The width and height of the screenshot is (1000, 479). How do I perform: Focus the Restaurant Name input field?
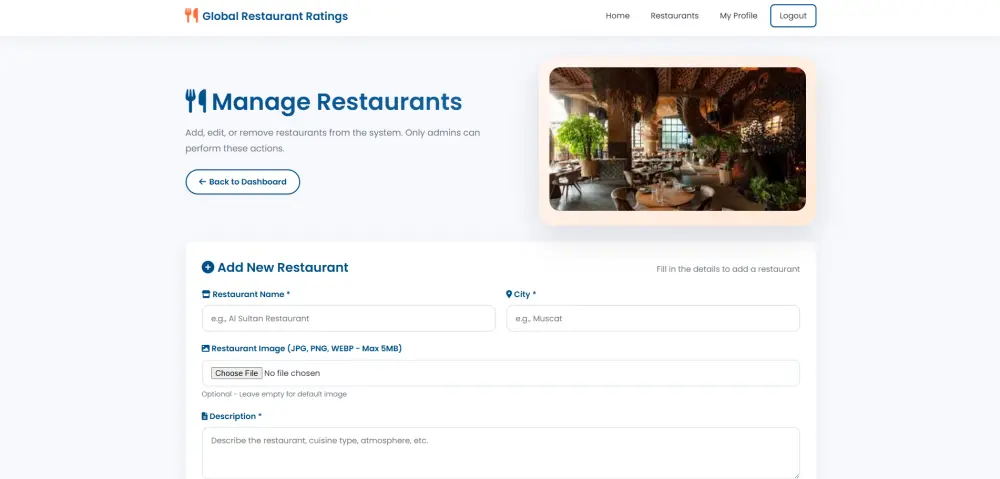(x=349, y=318)
